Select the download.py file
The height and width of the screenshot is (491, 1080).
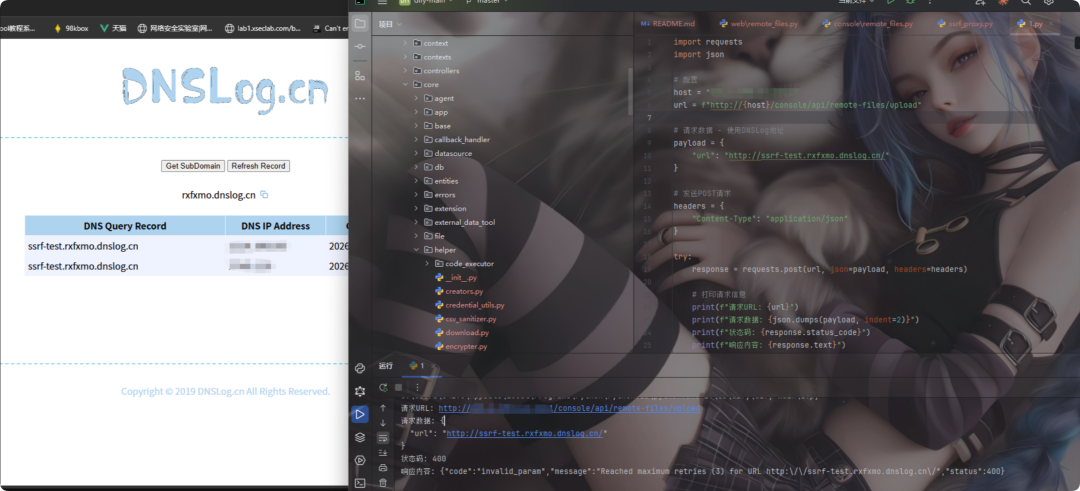[x=467, y=333]
